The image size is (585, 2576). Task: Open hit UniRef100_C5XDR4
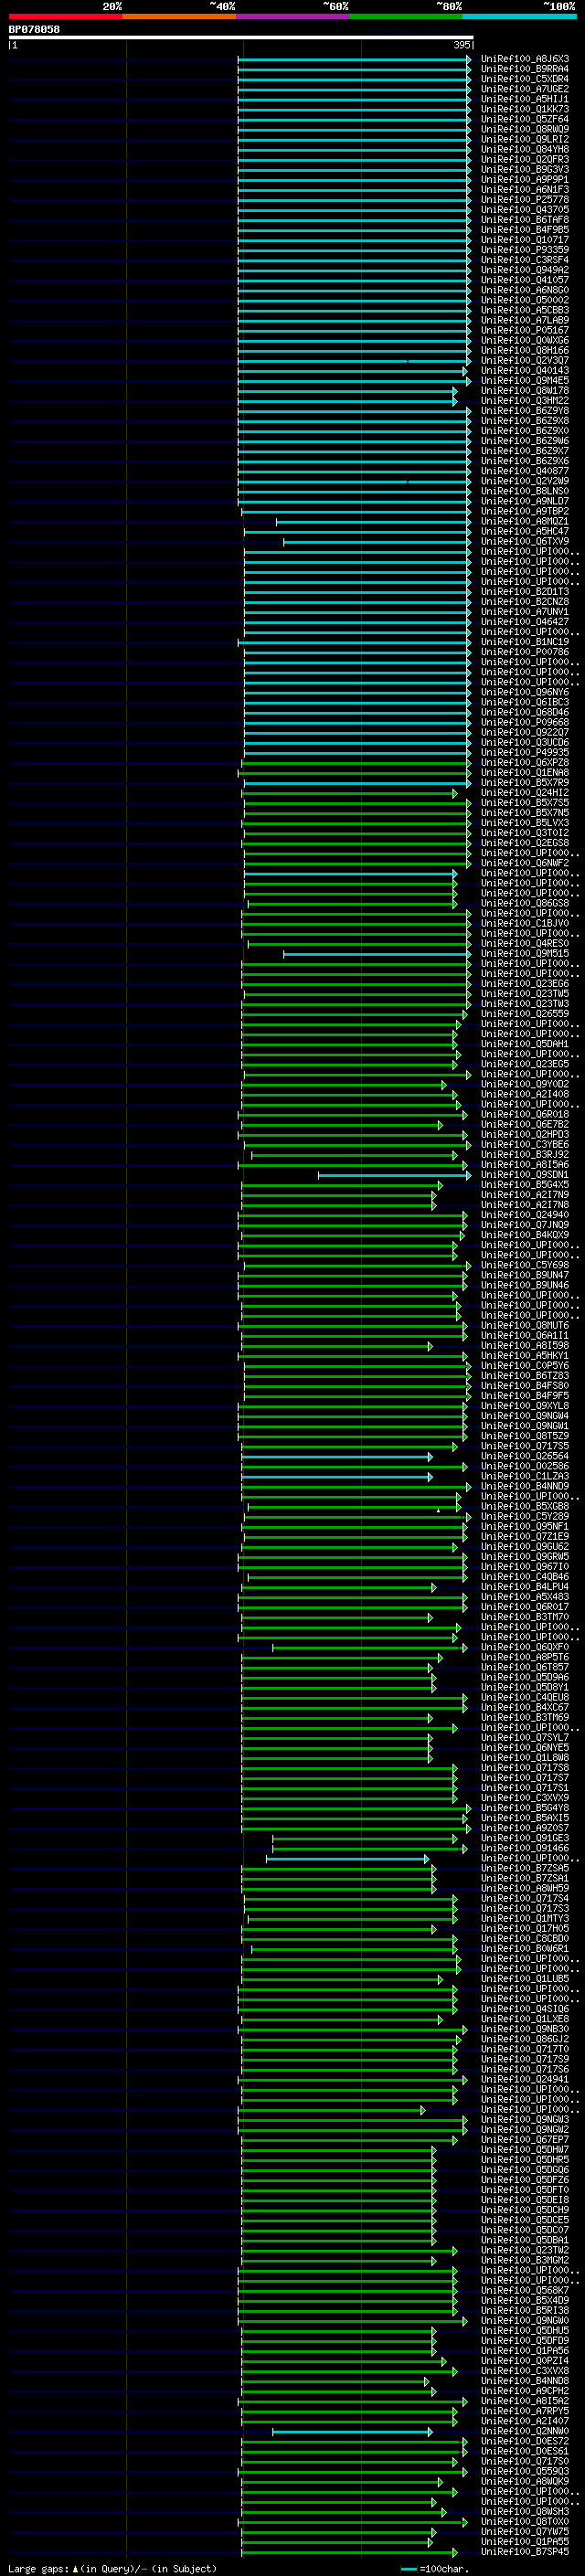coord(525,79)
